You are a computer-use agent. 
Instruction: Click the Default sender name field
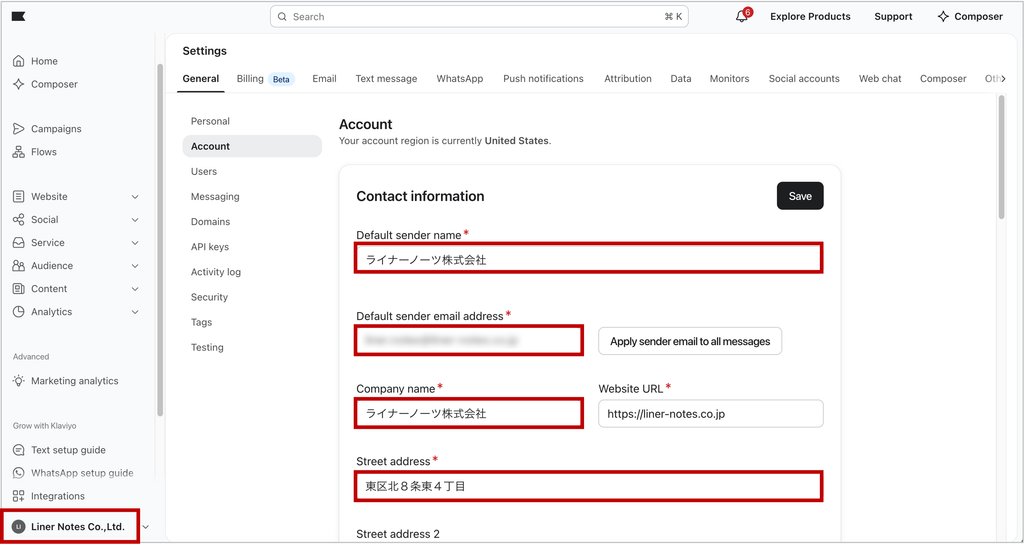[588, 258]
